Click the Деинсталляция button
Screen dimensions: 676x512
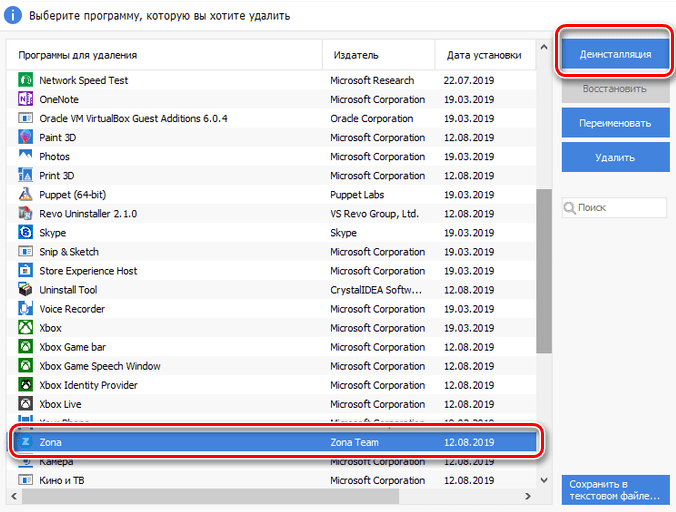coord(615,54)
